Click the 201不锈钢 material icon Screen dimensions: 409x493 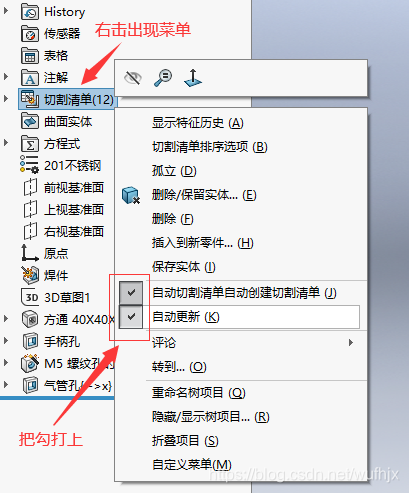click(x=29, y=165)
